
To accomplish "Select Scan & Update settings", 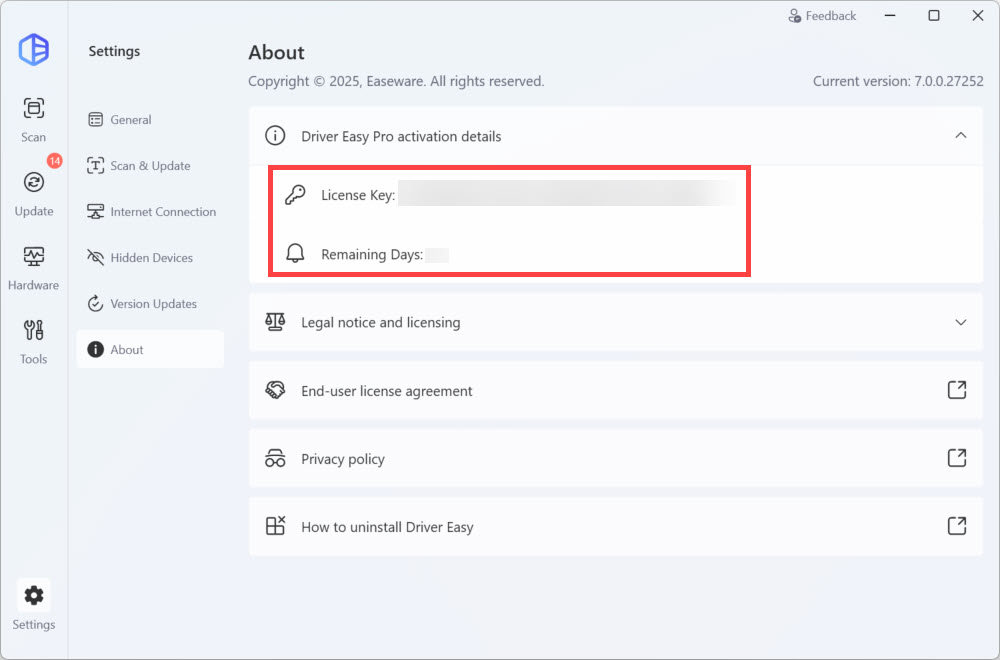I will [x=151, y=166].
